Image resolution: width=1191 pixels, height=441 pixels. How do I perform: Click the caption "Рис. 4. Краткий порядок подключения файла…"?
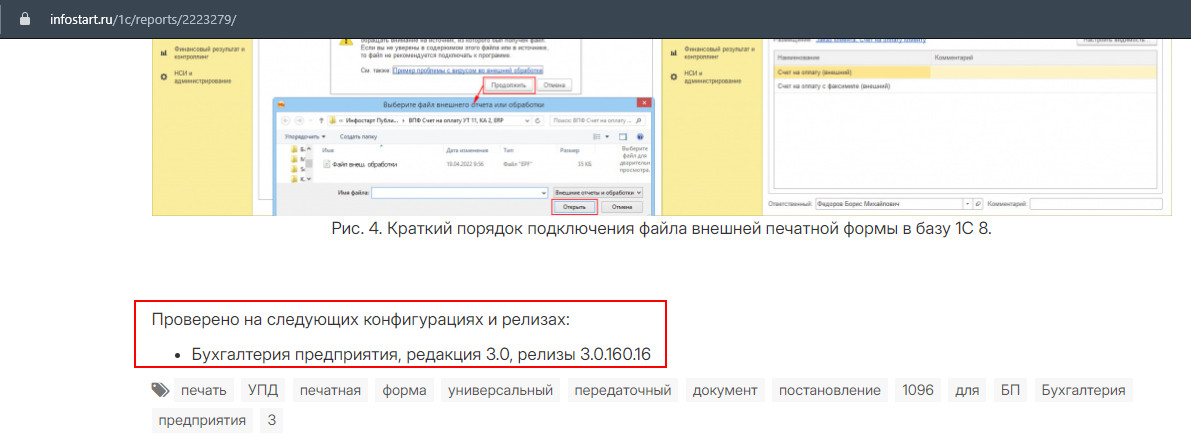click(662, 228)
